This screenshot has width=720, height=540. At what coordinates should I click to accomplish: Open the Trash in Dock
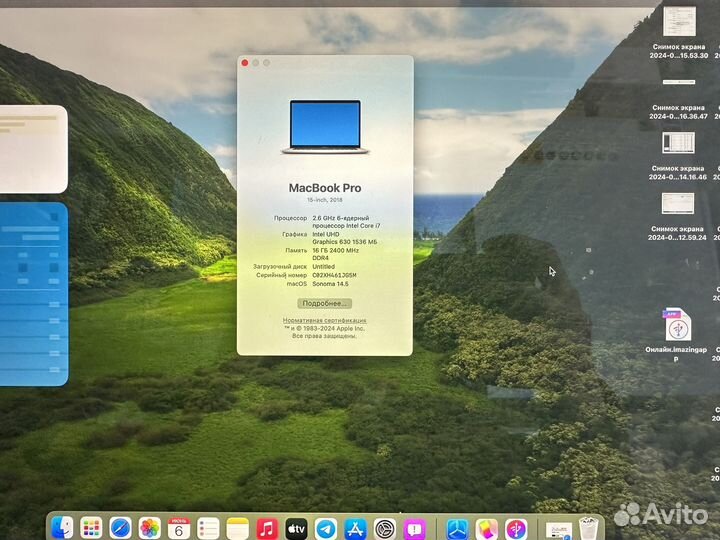tap(589, 529)
